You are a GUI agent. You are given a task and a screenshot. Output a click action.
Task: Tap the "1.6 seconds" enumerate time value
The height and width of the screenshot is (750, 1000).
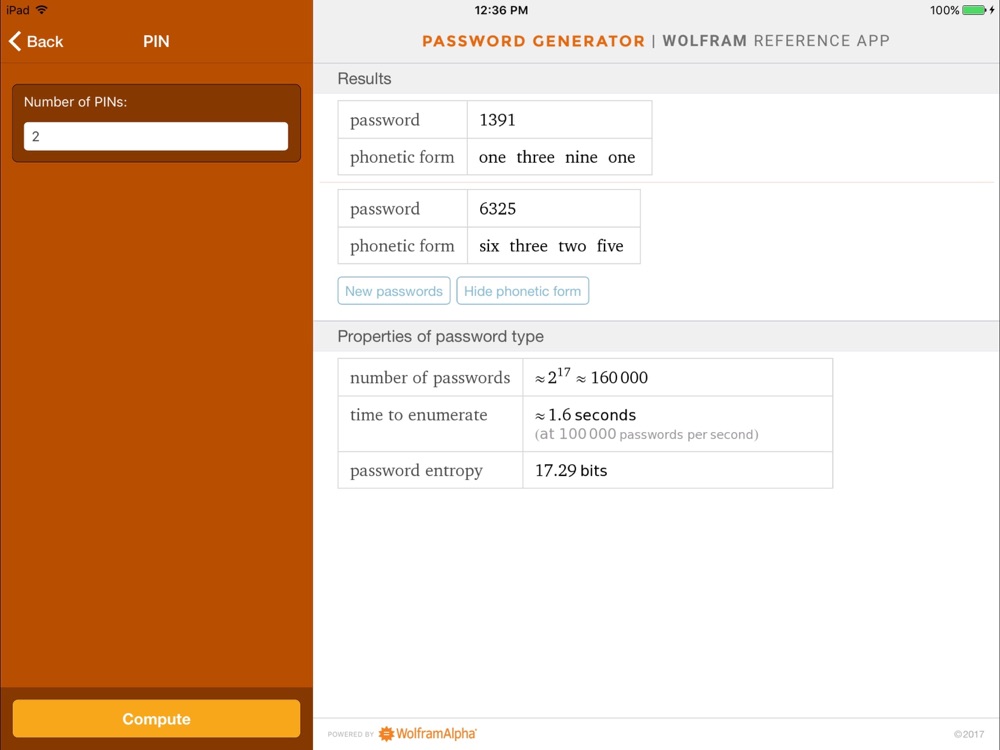tap(585, 415)
